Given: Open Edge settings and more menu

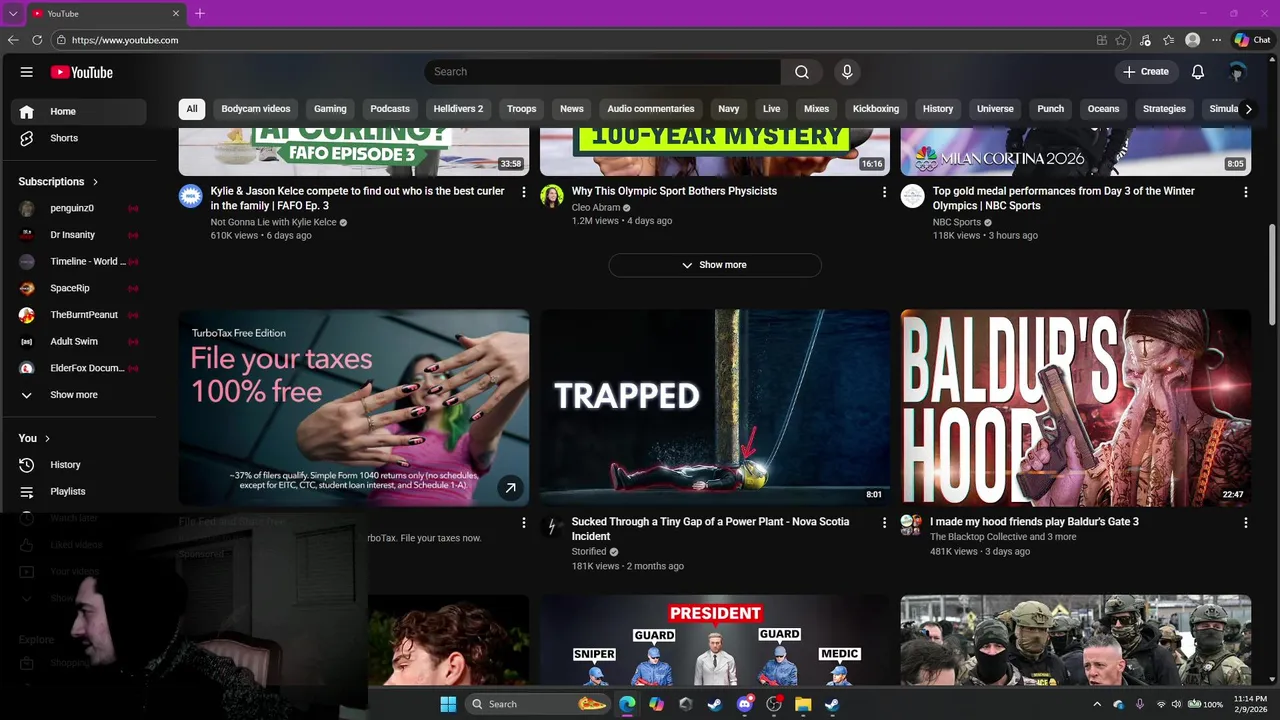Looking at the screenshot, I should point(1216,40).
